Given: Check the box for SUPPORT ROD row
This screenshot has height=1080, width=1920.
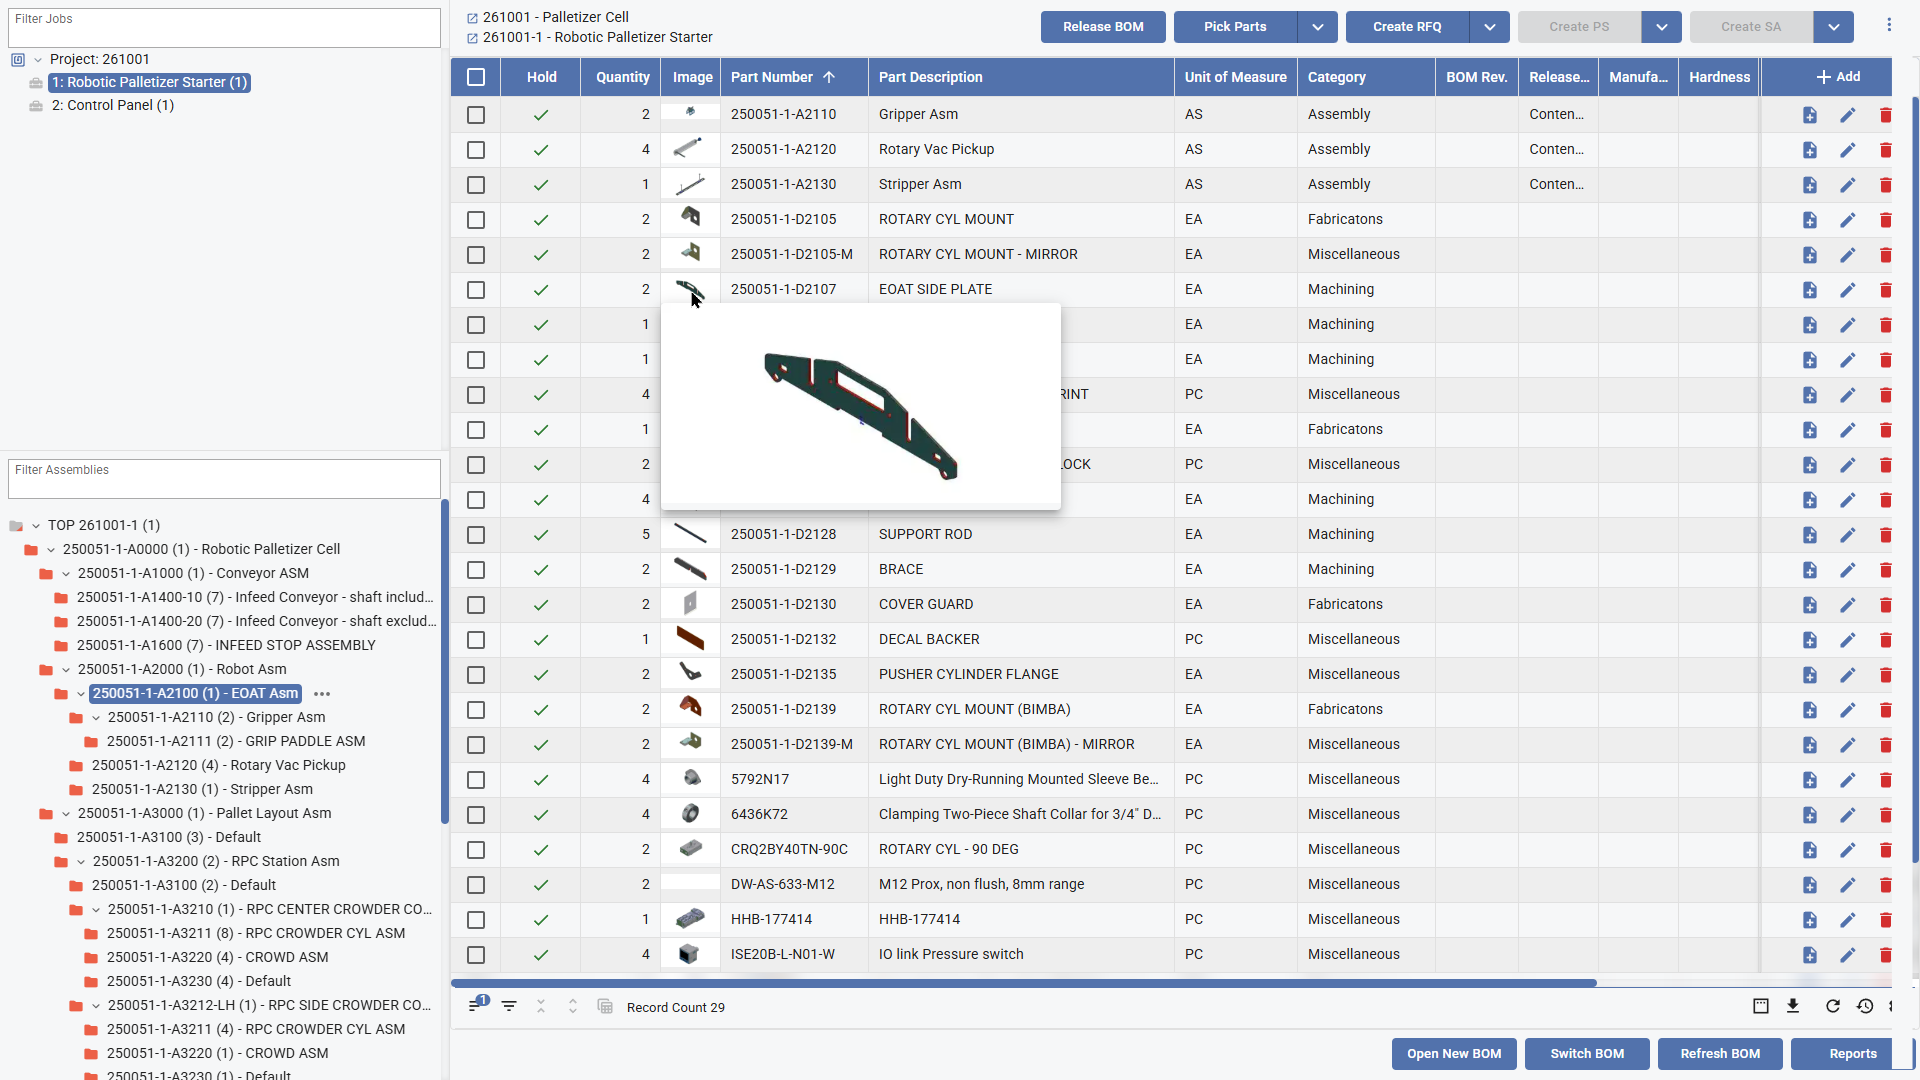Looking at the screenshot, I should coord(476,535).
